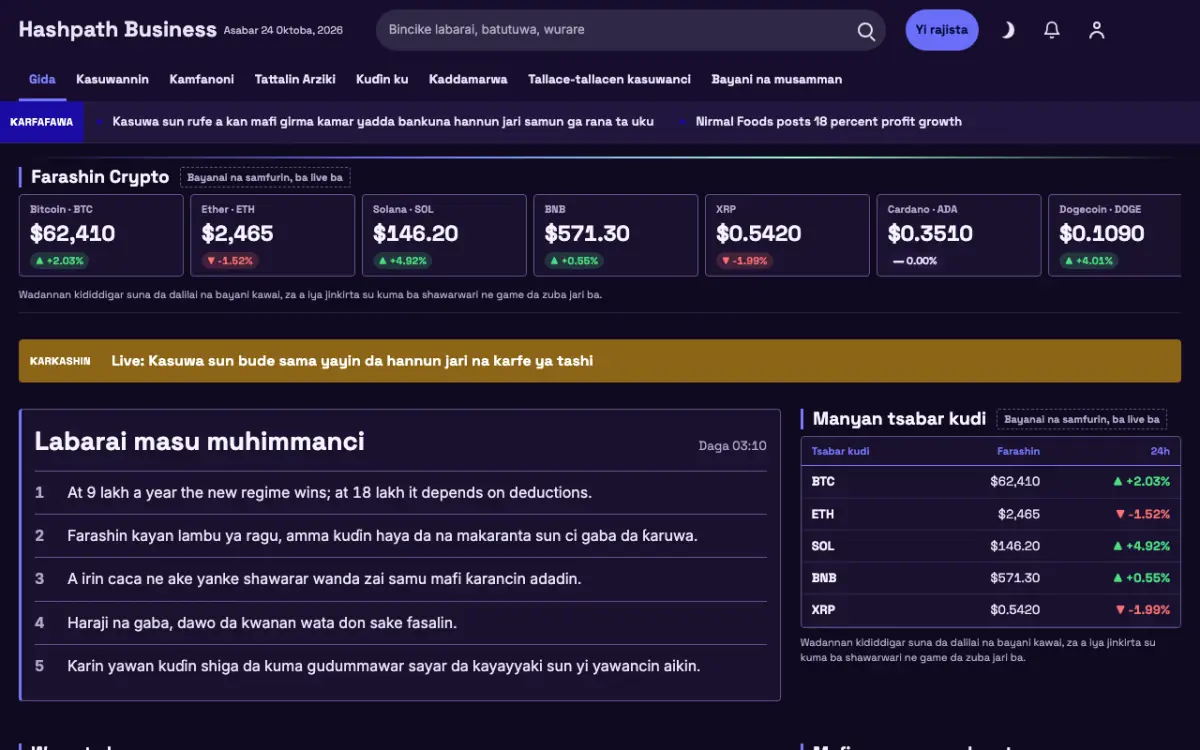Open story 3 A irin caca
Screen dimensions: 1200x750
[x=401, y=578]
